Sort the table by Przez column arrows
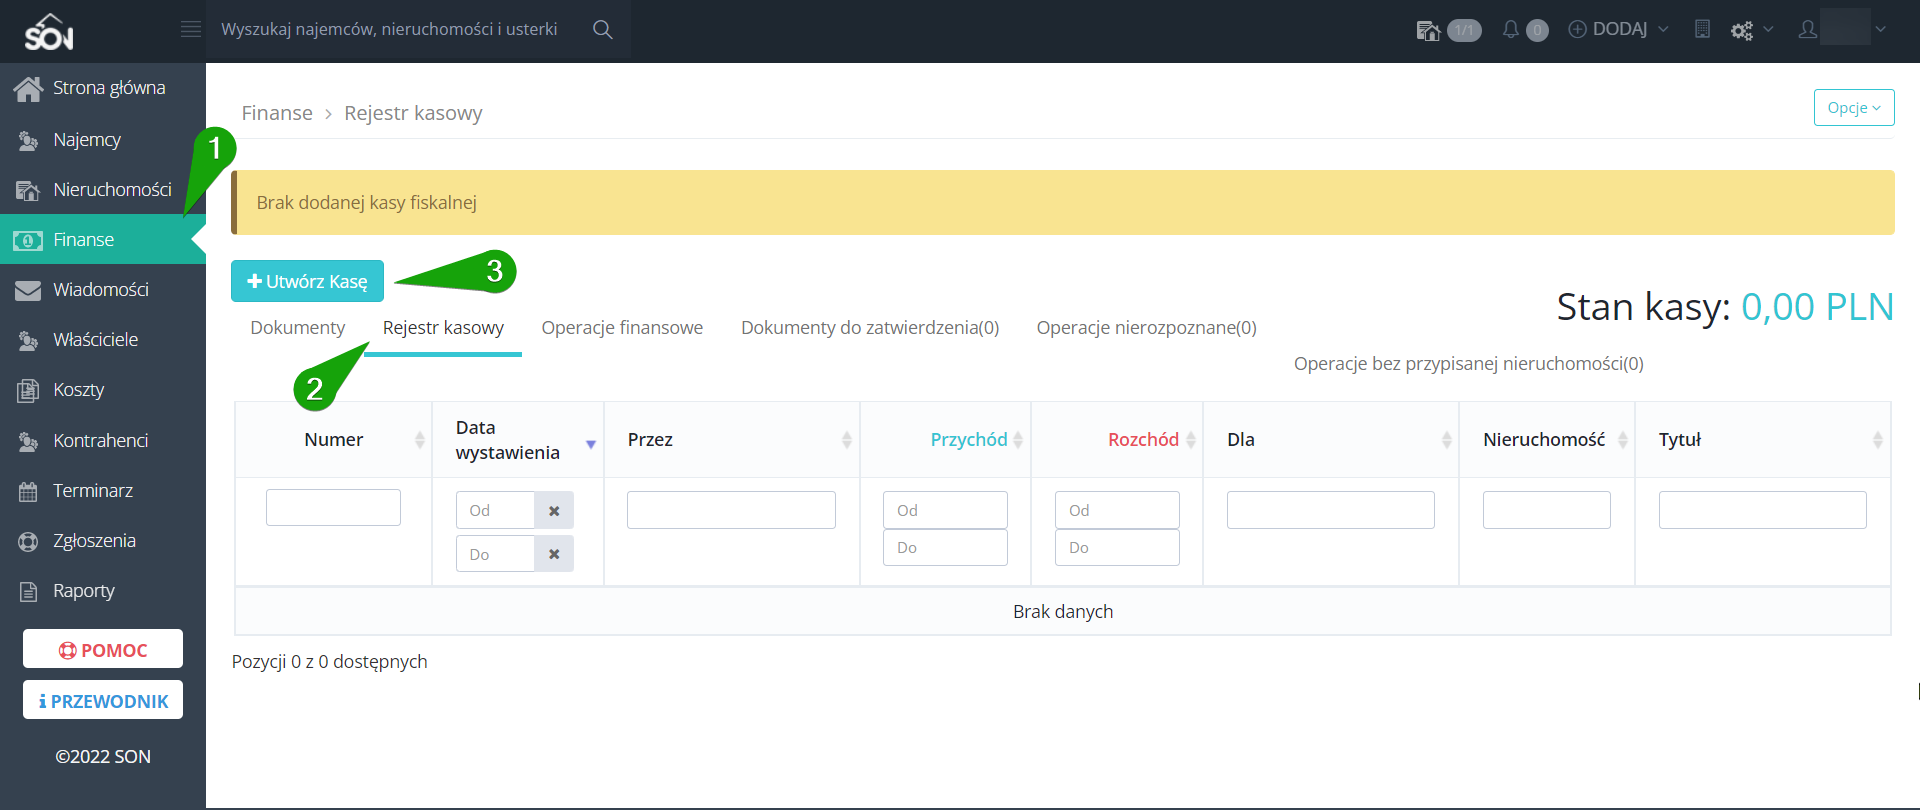1920x810 pixels. pyautogui.click(x=847, y=440)
